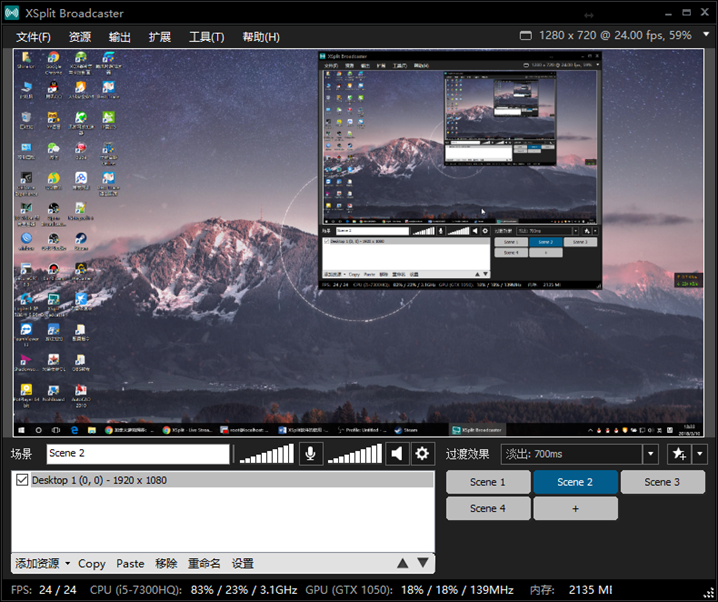Move source down with the down triangle
Viewport: 718px width, 602px height.
pos(423,563)
